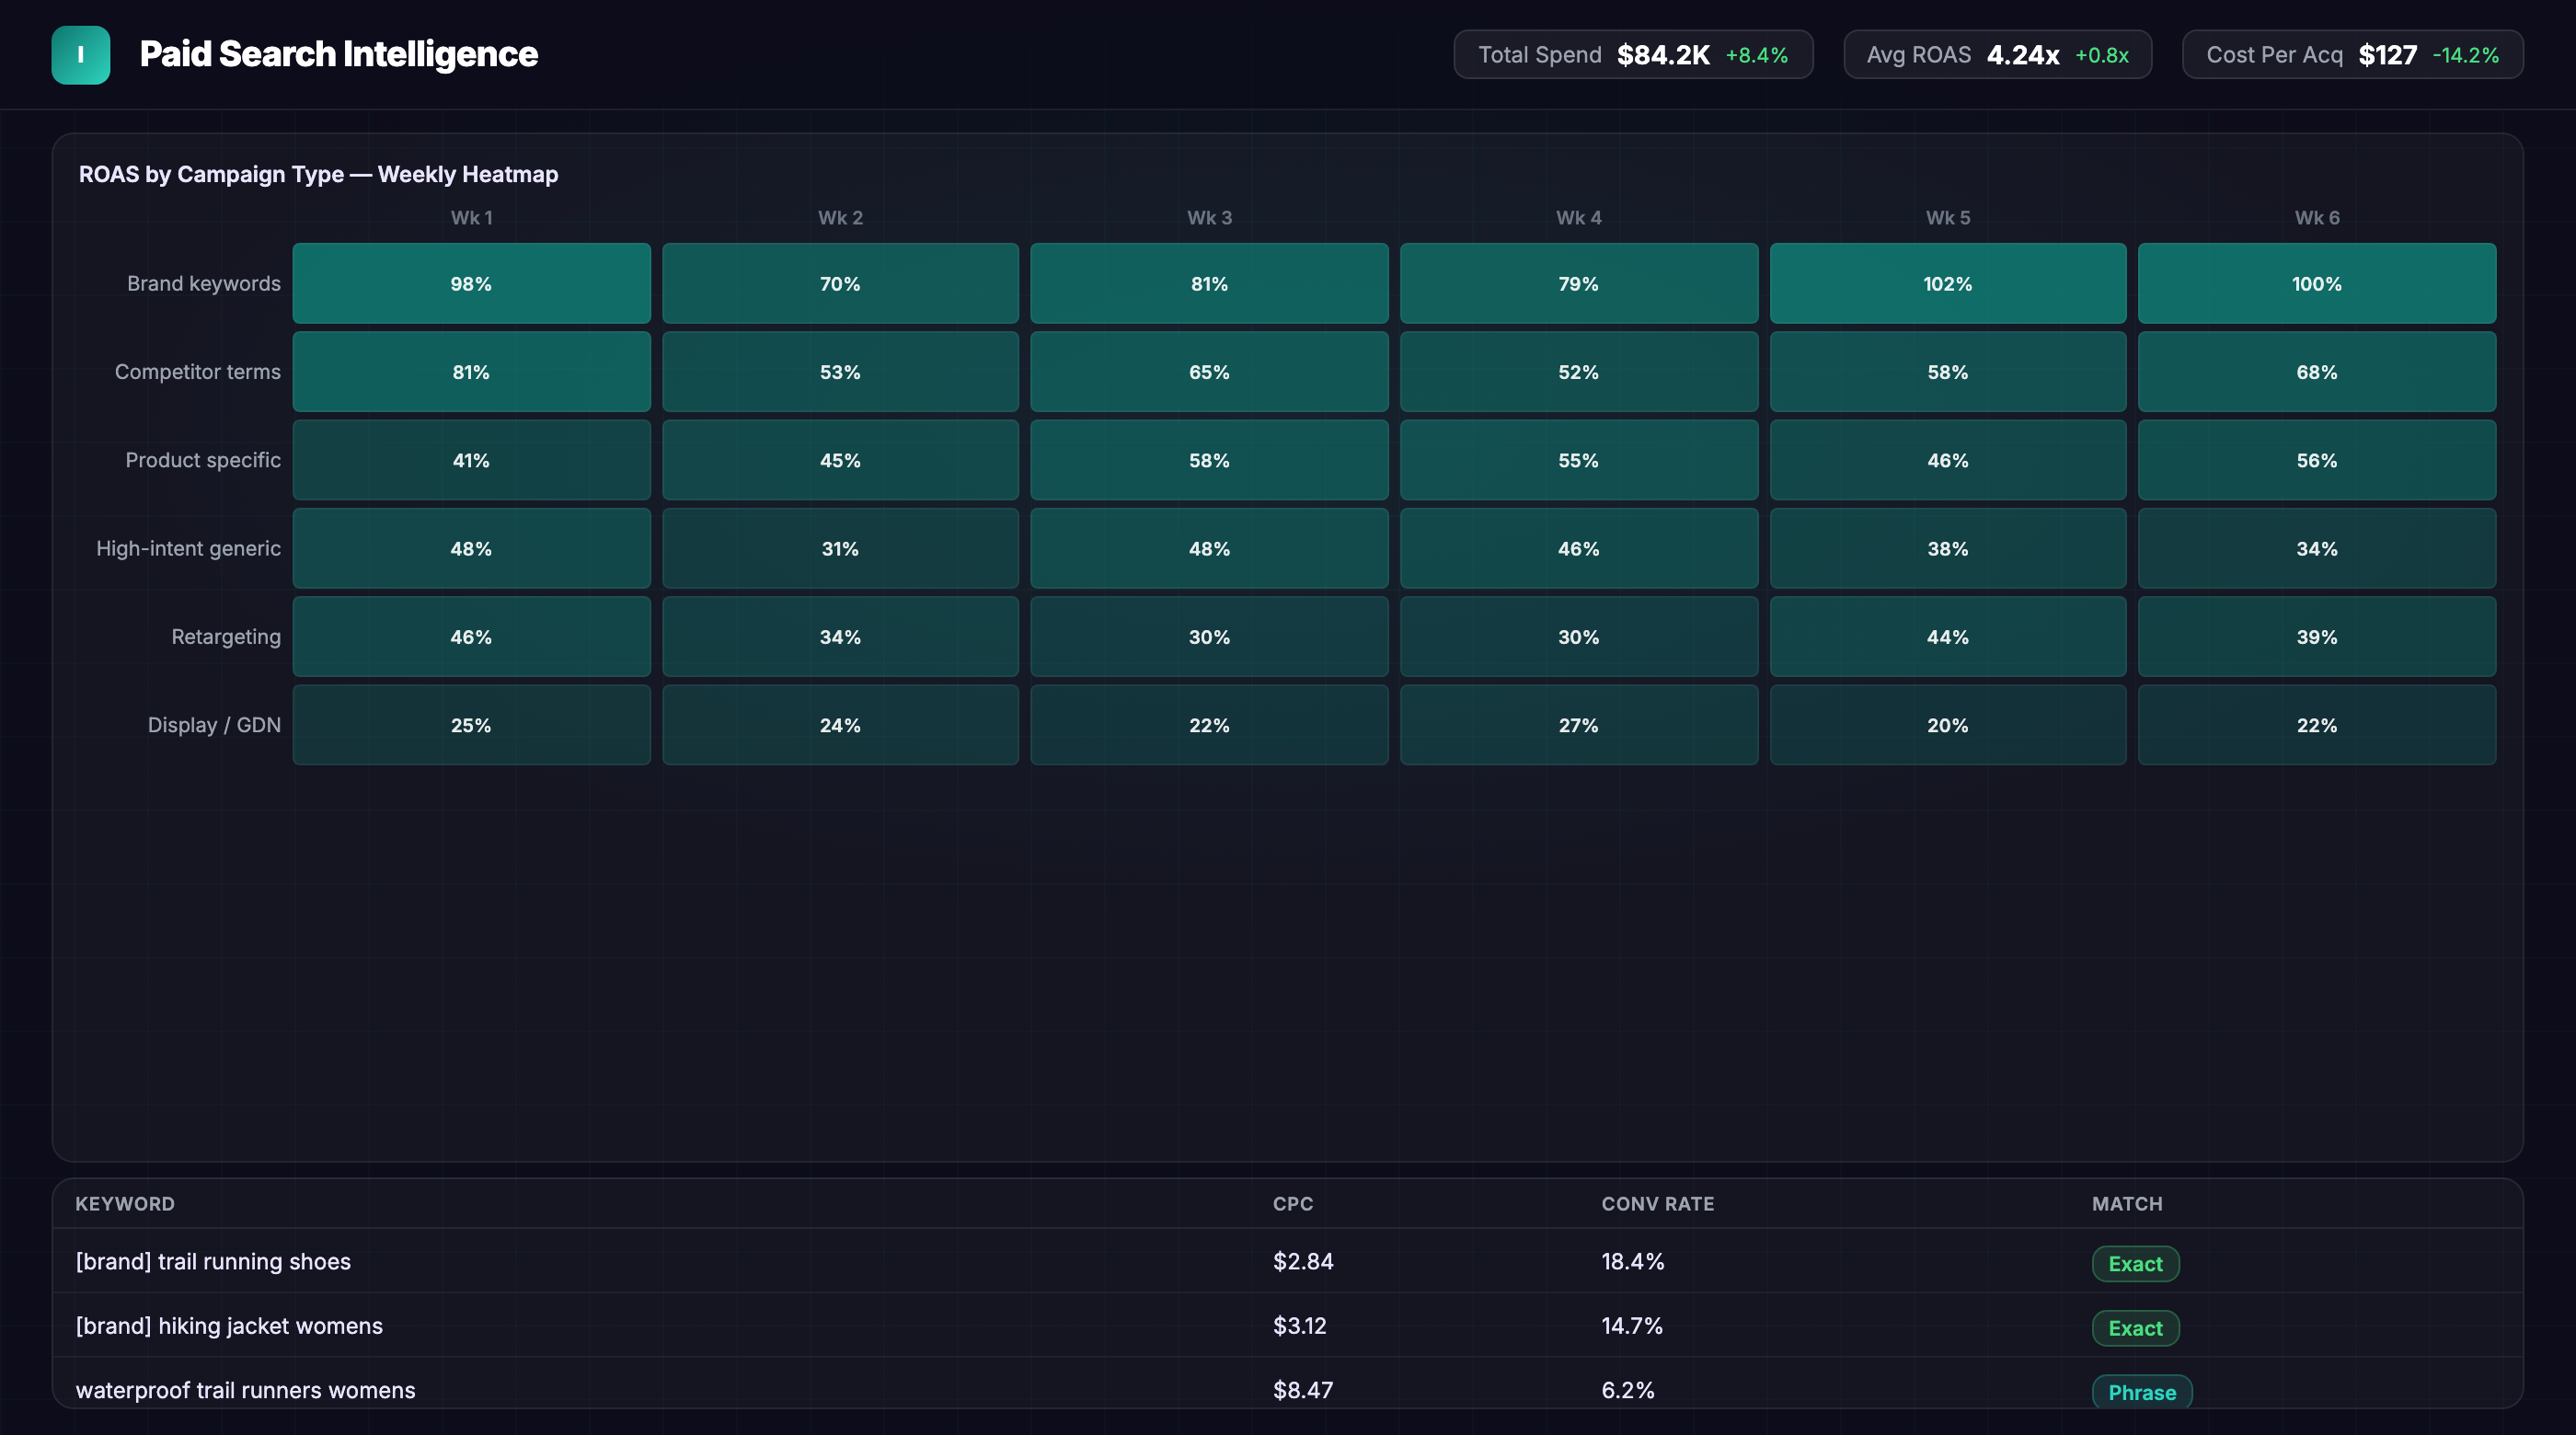Open the Avg ROAS 4.24x stat pill
This screenshot has width=2576, height=1435.
tap(1997, 55)
